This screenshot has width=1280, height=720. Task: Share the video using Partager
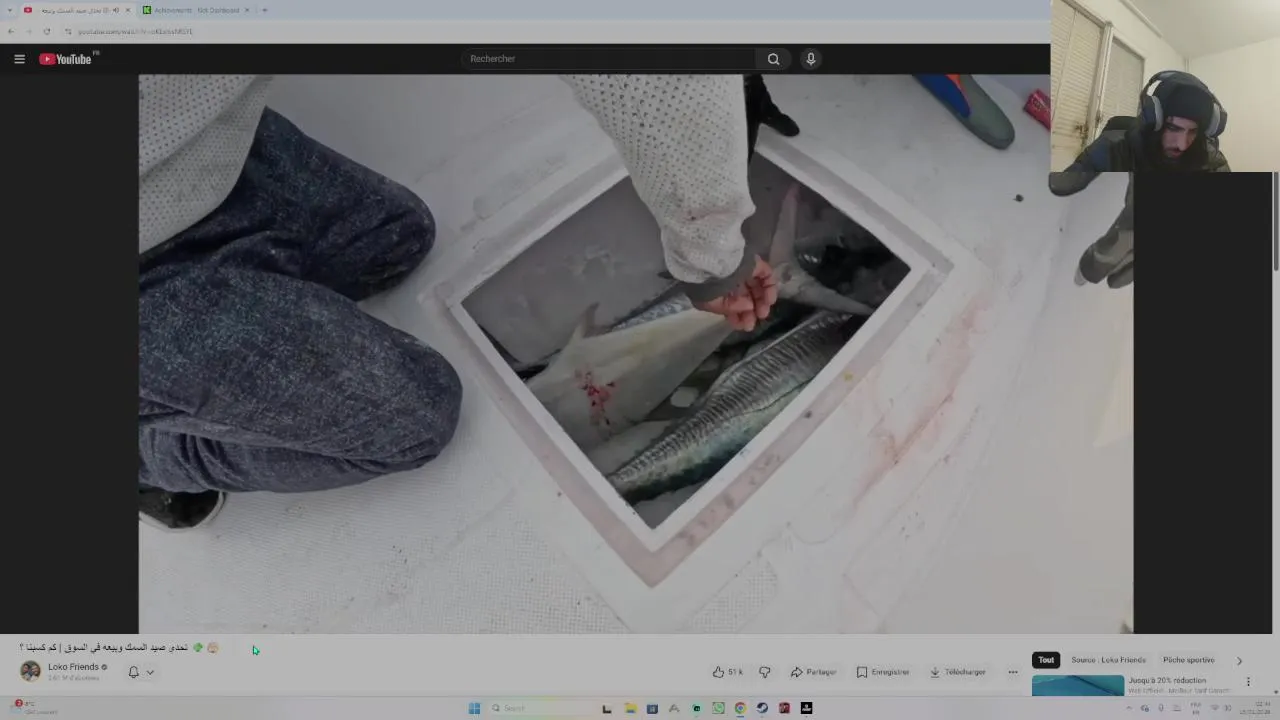tap(813, 672)
